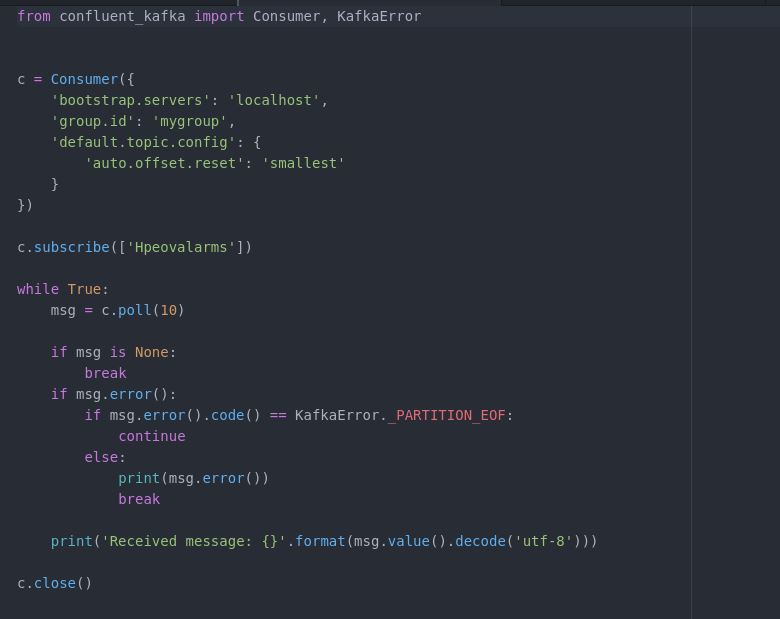Viewport: 780px width, 619px height.
Task: Click the 'while' keyword
Action: tap(38, 289)
